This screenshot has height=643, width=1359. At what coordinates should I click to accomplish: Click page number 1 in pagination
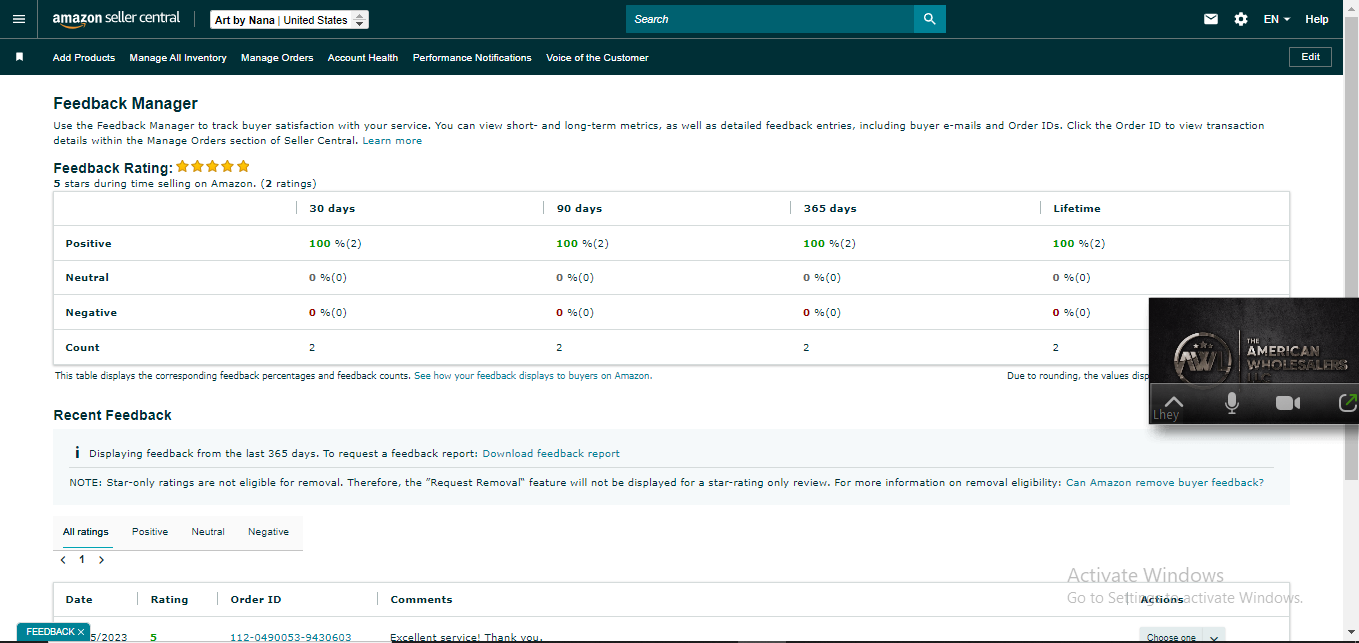pos(82,560)
